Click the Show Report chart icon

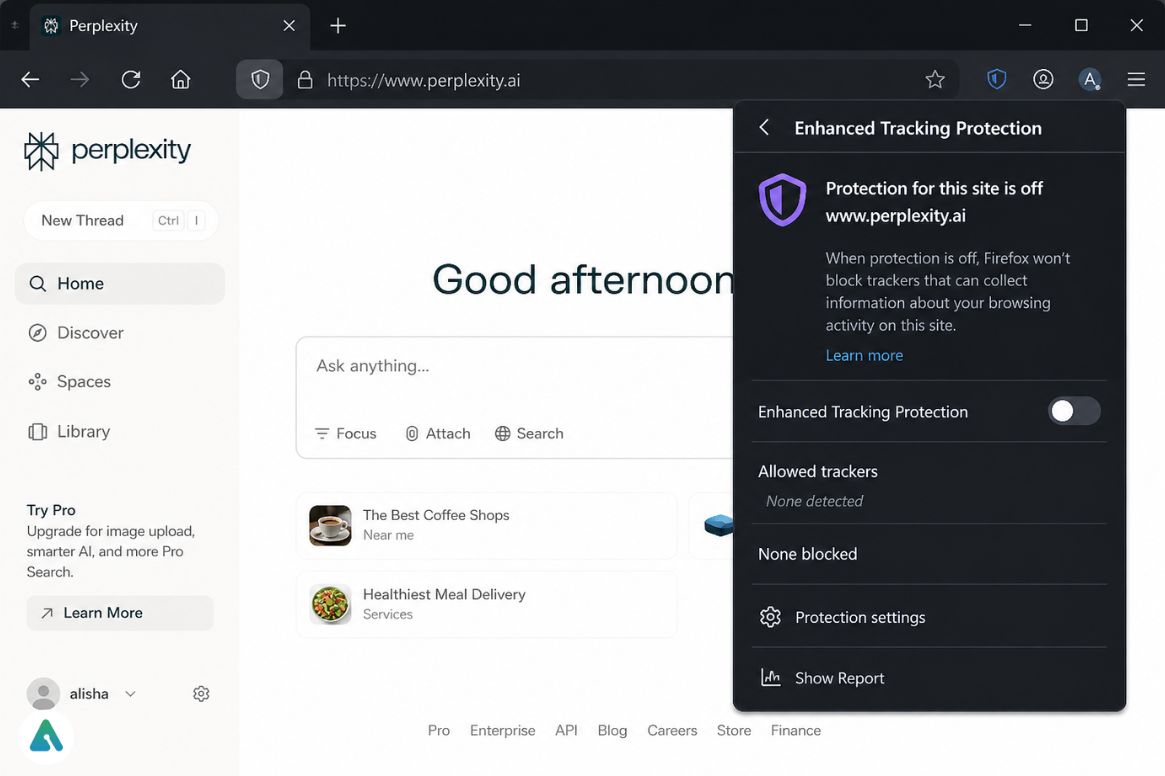point(770,677)
